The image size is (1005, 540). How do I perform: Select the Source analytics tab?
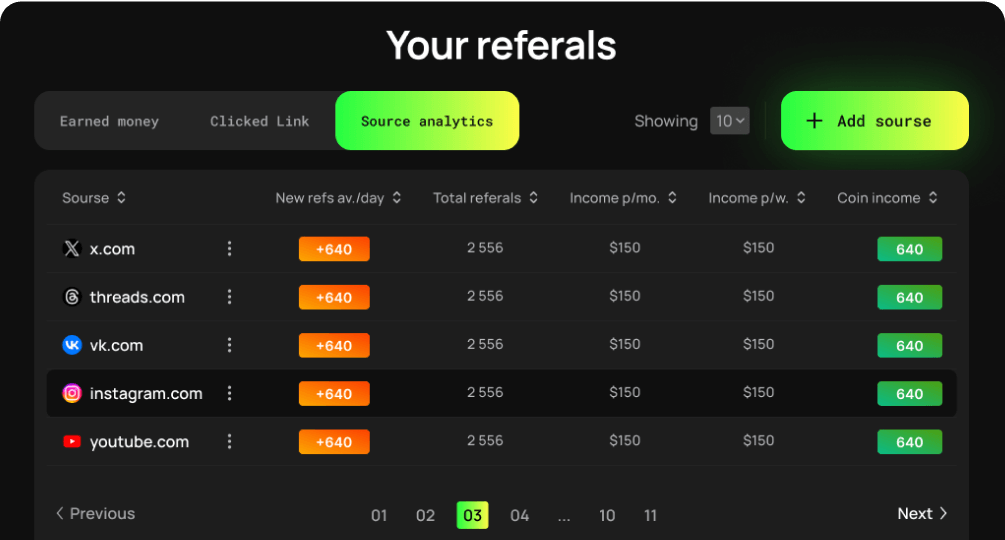[427, 121]
